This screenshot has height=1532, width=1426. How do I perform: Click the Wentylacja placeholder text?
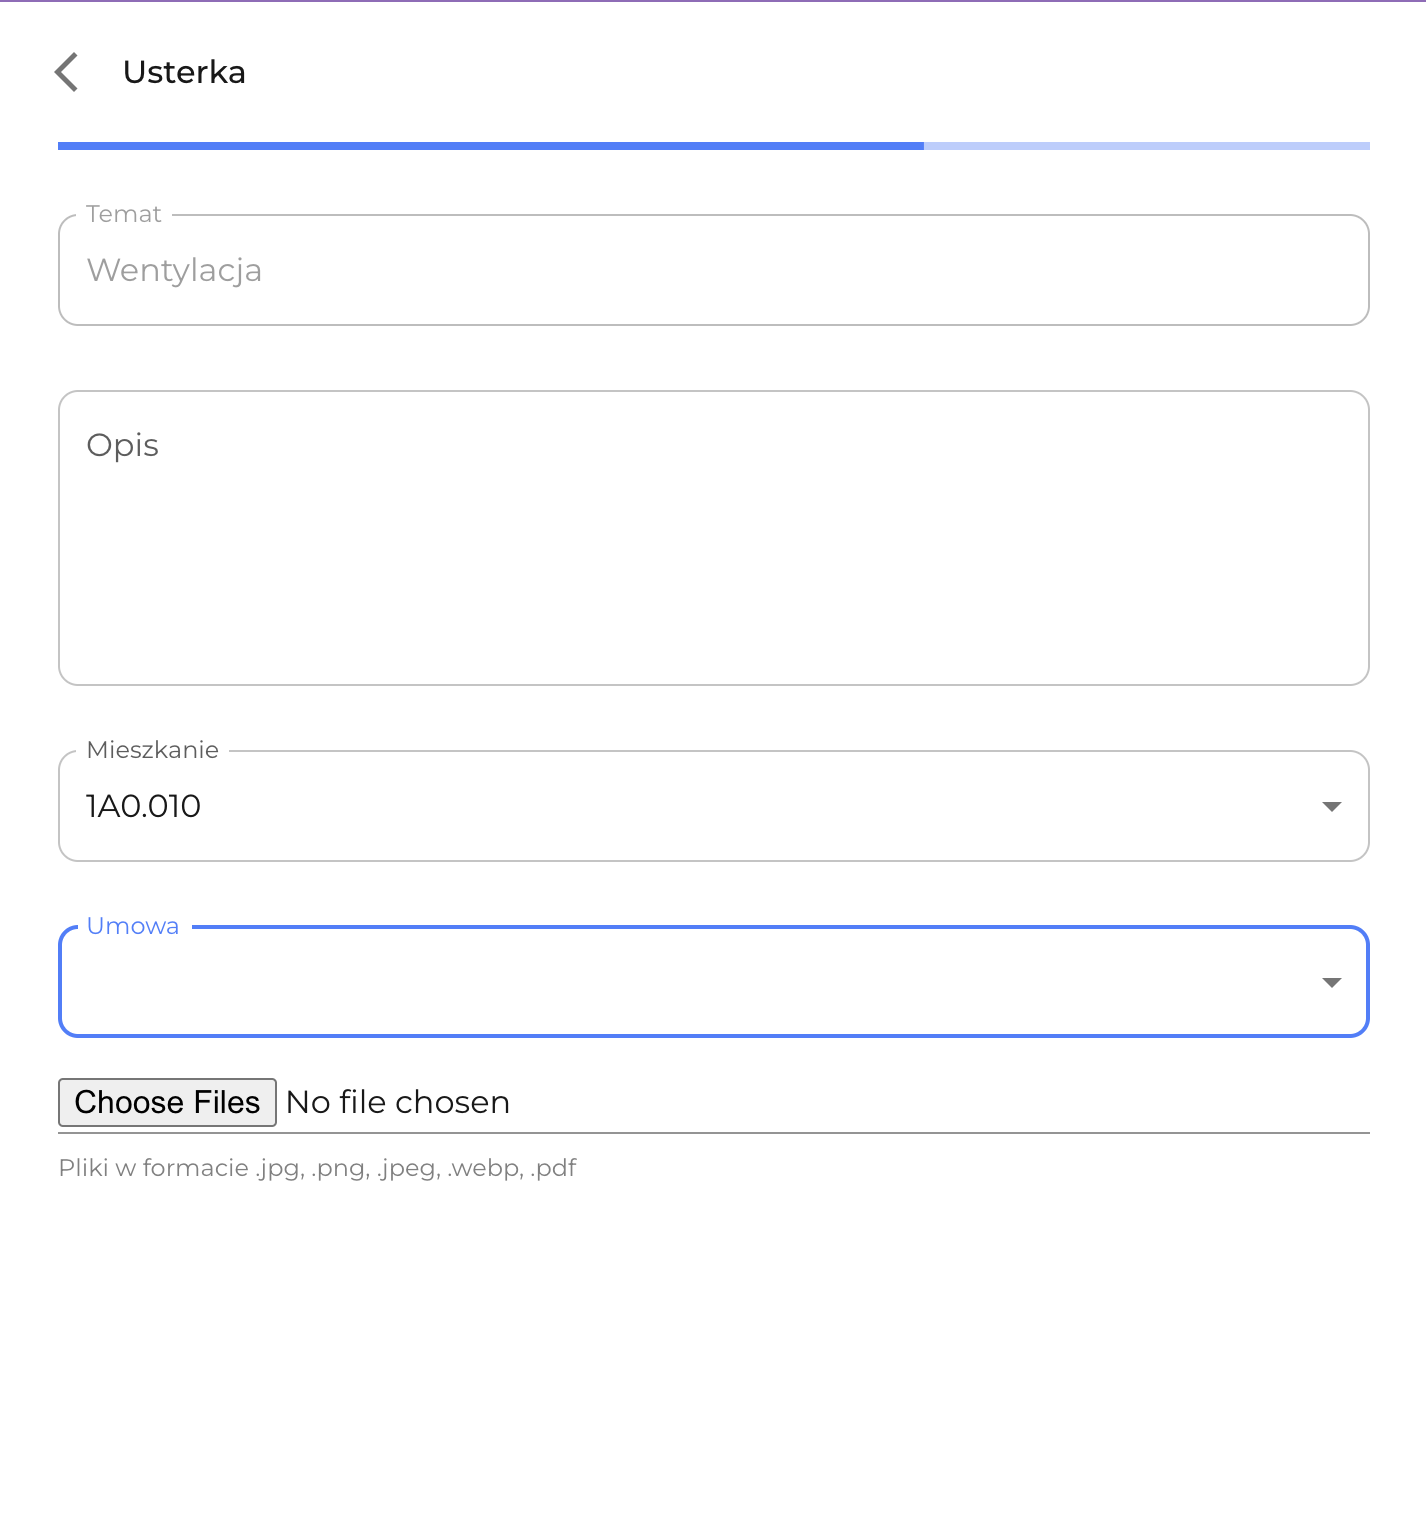[x=175, y=270]
